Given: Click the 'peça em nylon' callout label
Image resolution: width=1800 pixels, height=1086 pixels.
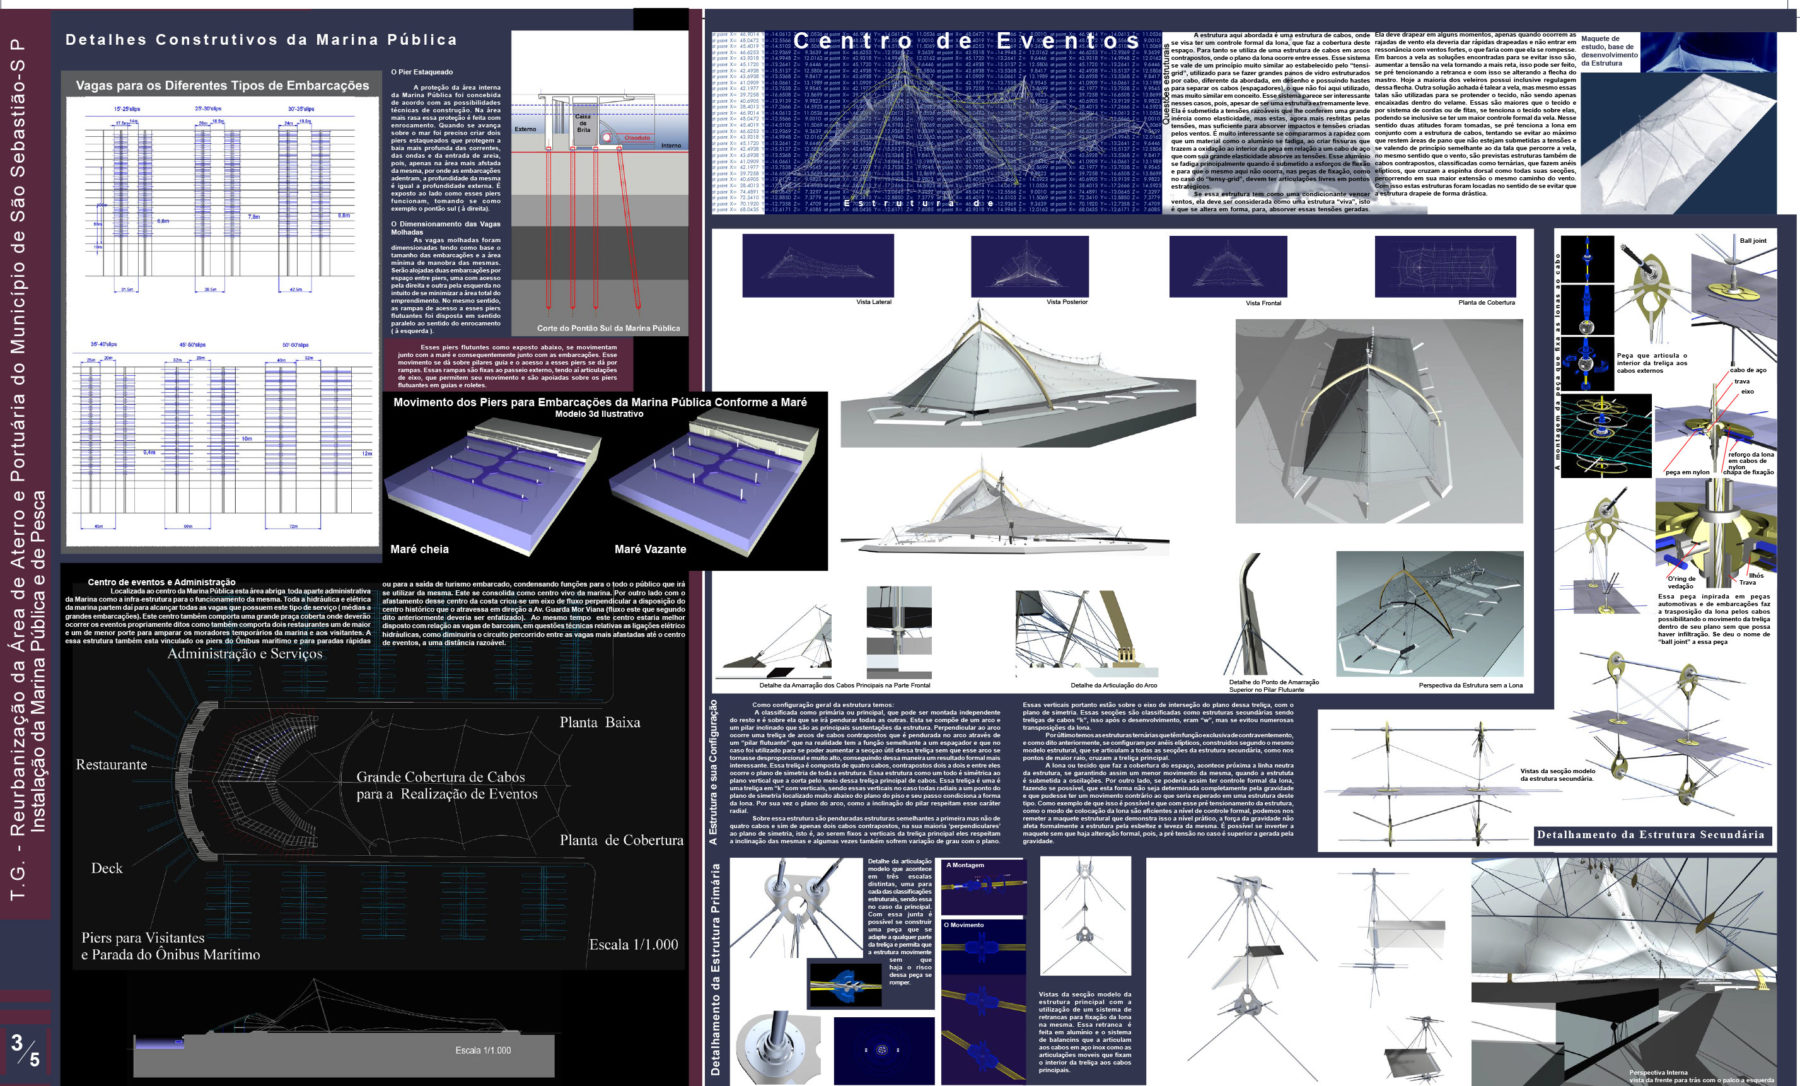Looking at the screenshot, I should point(1687,472).
